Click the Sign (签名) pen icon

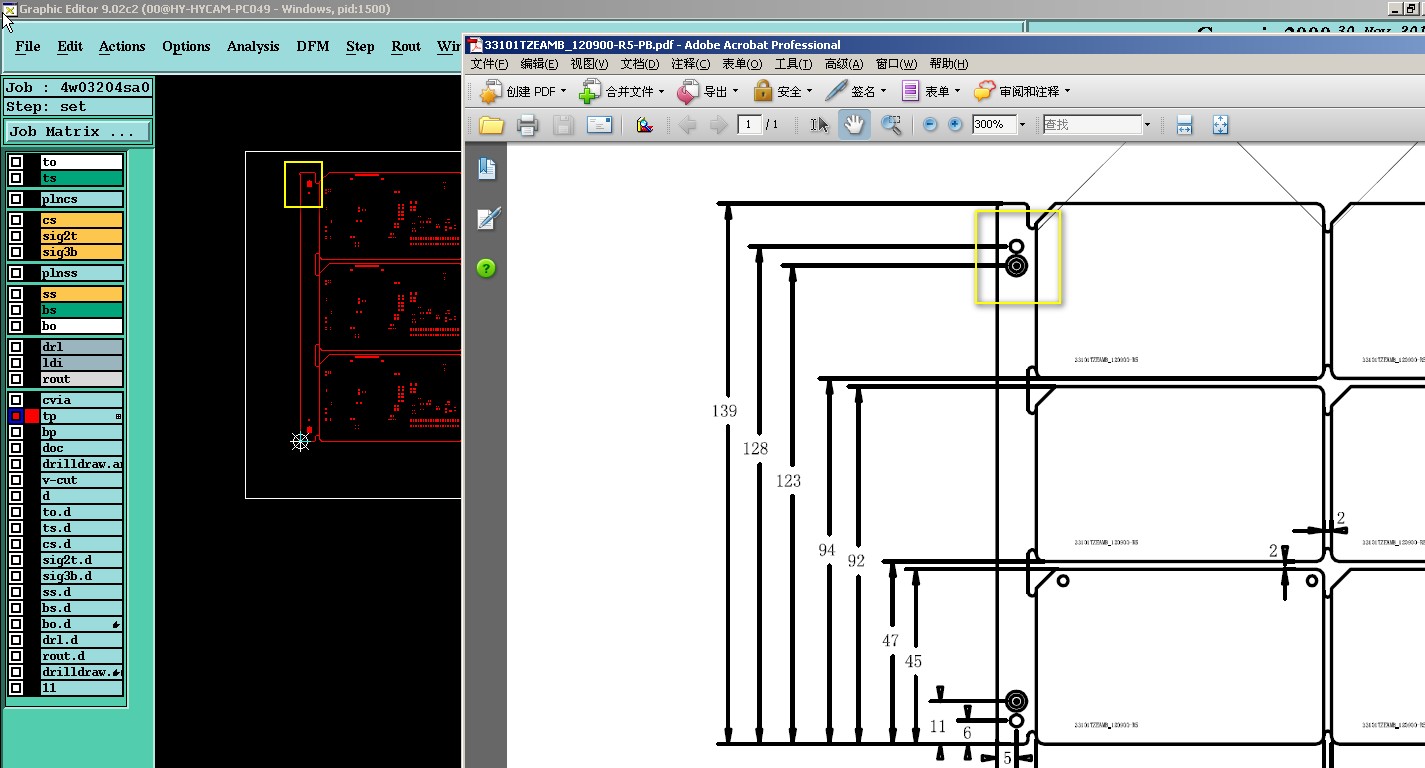tap(836, 92)
